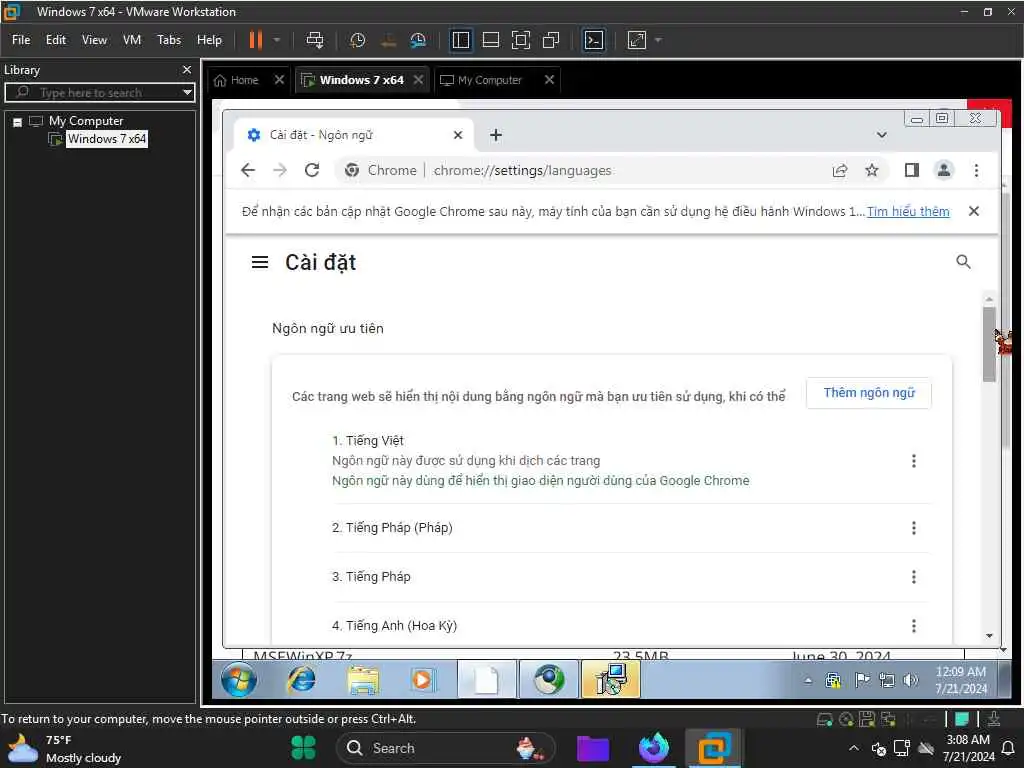Open more options for Tiếng Pháp (Pháp)
This screenshot has width=1024, height=768.
click(x=914, y=528)
